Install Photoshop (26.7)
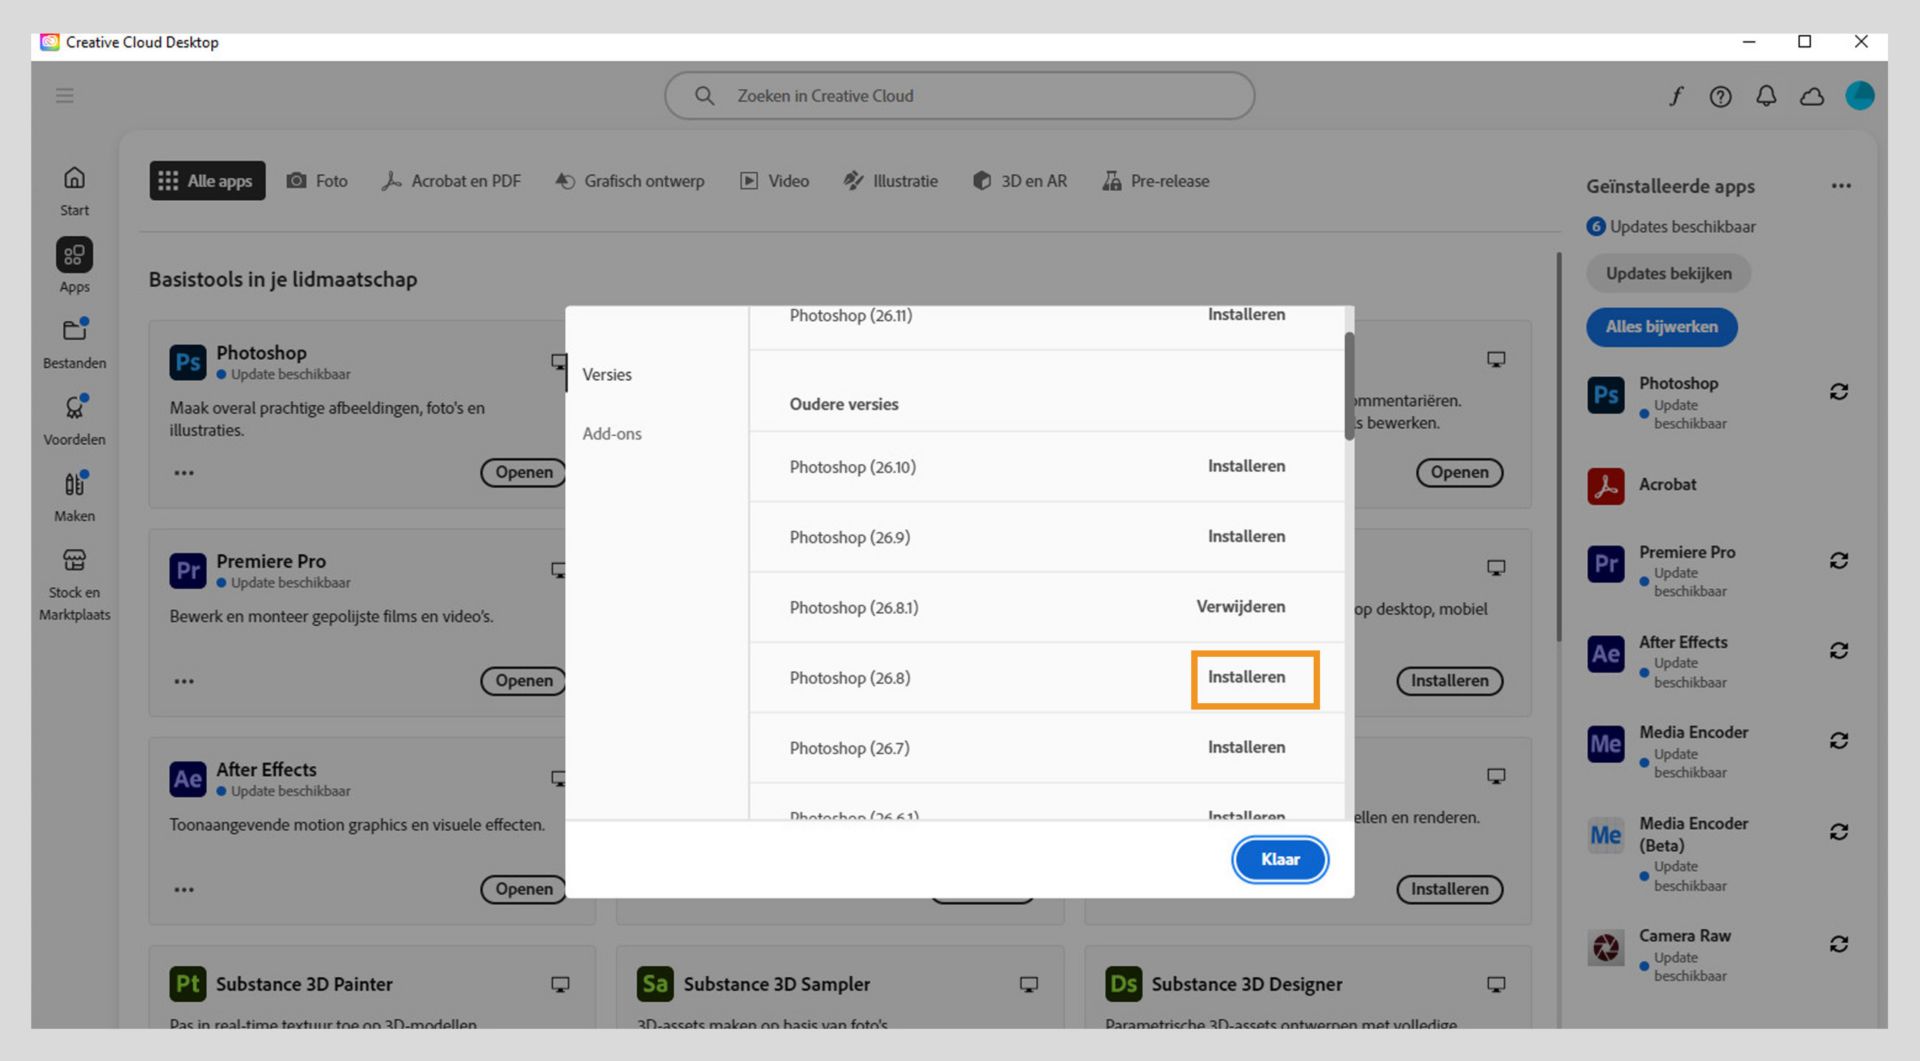Image resolution: width=1920 pixels, height=1061 pixels. 1246,747
